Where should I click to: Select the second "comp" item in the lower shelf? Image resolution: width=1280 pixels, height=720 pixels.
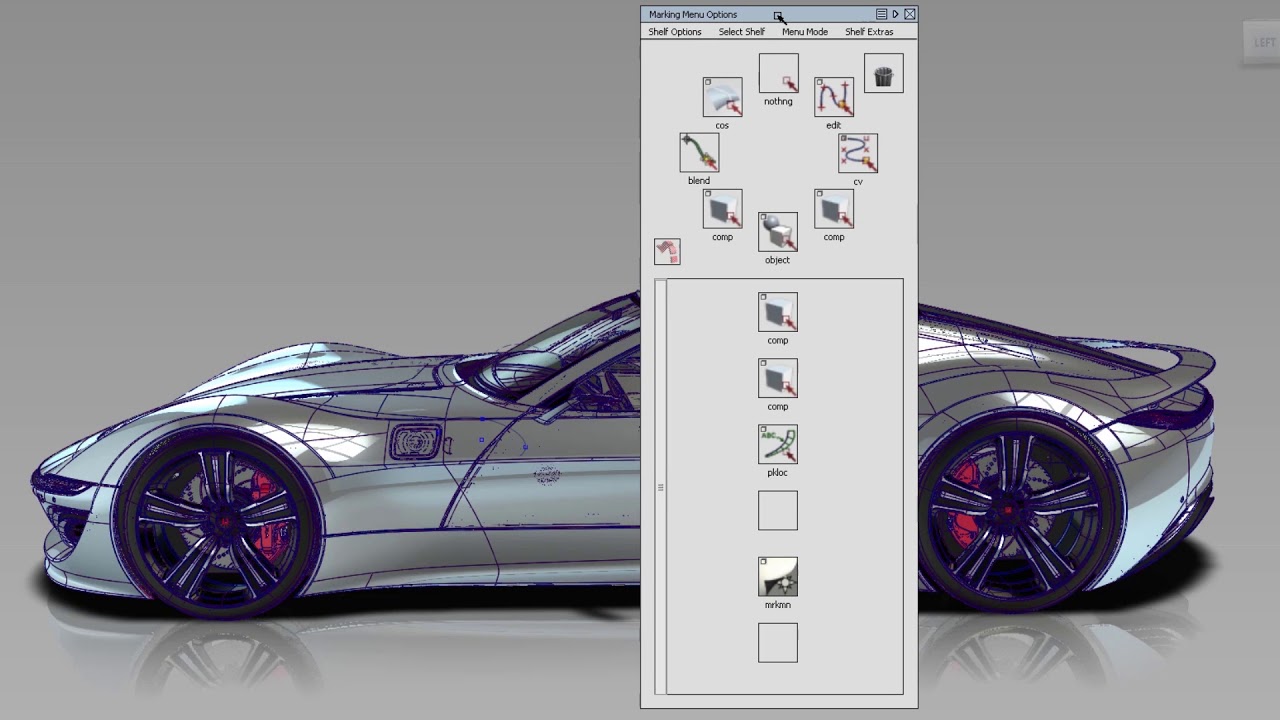pos(777,378)
